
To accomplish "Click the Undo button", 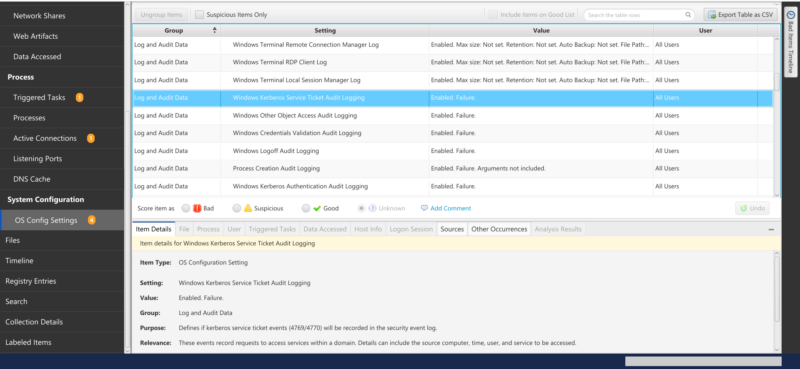I will pos(752,208).
